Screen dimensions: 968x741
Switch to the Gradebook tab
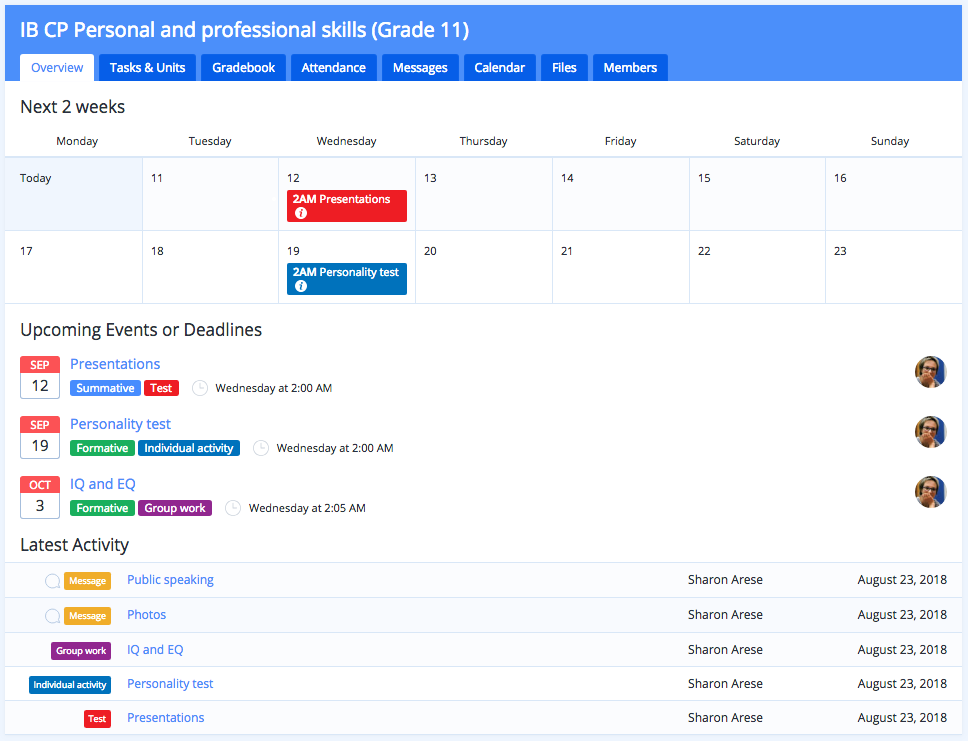tap(243, 67)
